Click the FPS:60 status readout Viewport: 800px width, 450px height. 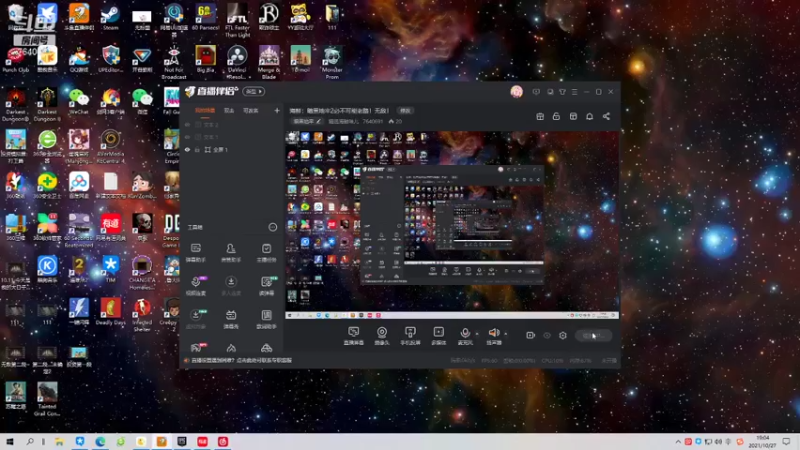coord(489,360)
